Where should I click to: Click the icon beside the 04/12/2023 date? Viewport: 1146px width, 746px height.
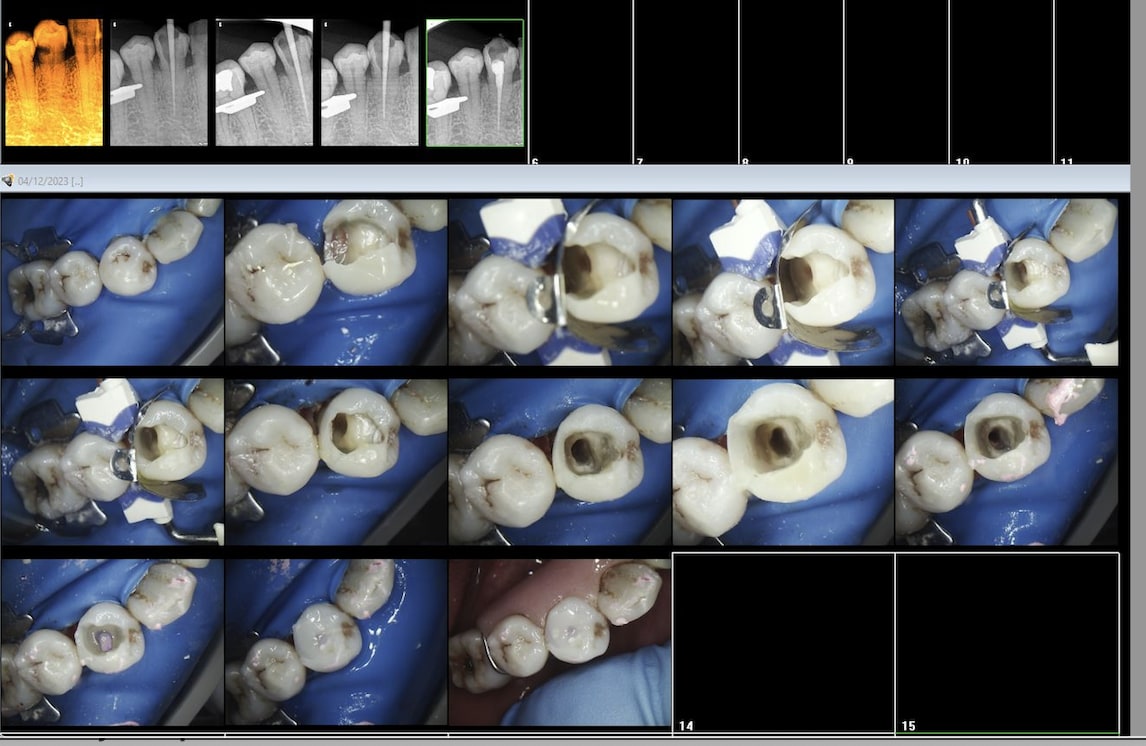(8, 180)
